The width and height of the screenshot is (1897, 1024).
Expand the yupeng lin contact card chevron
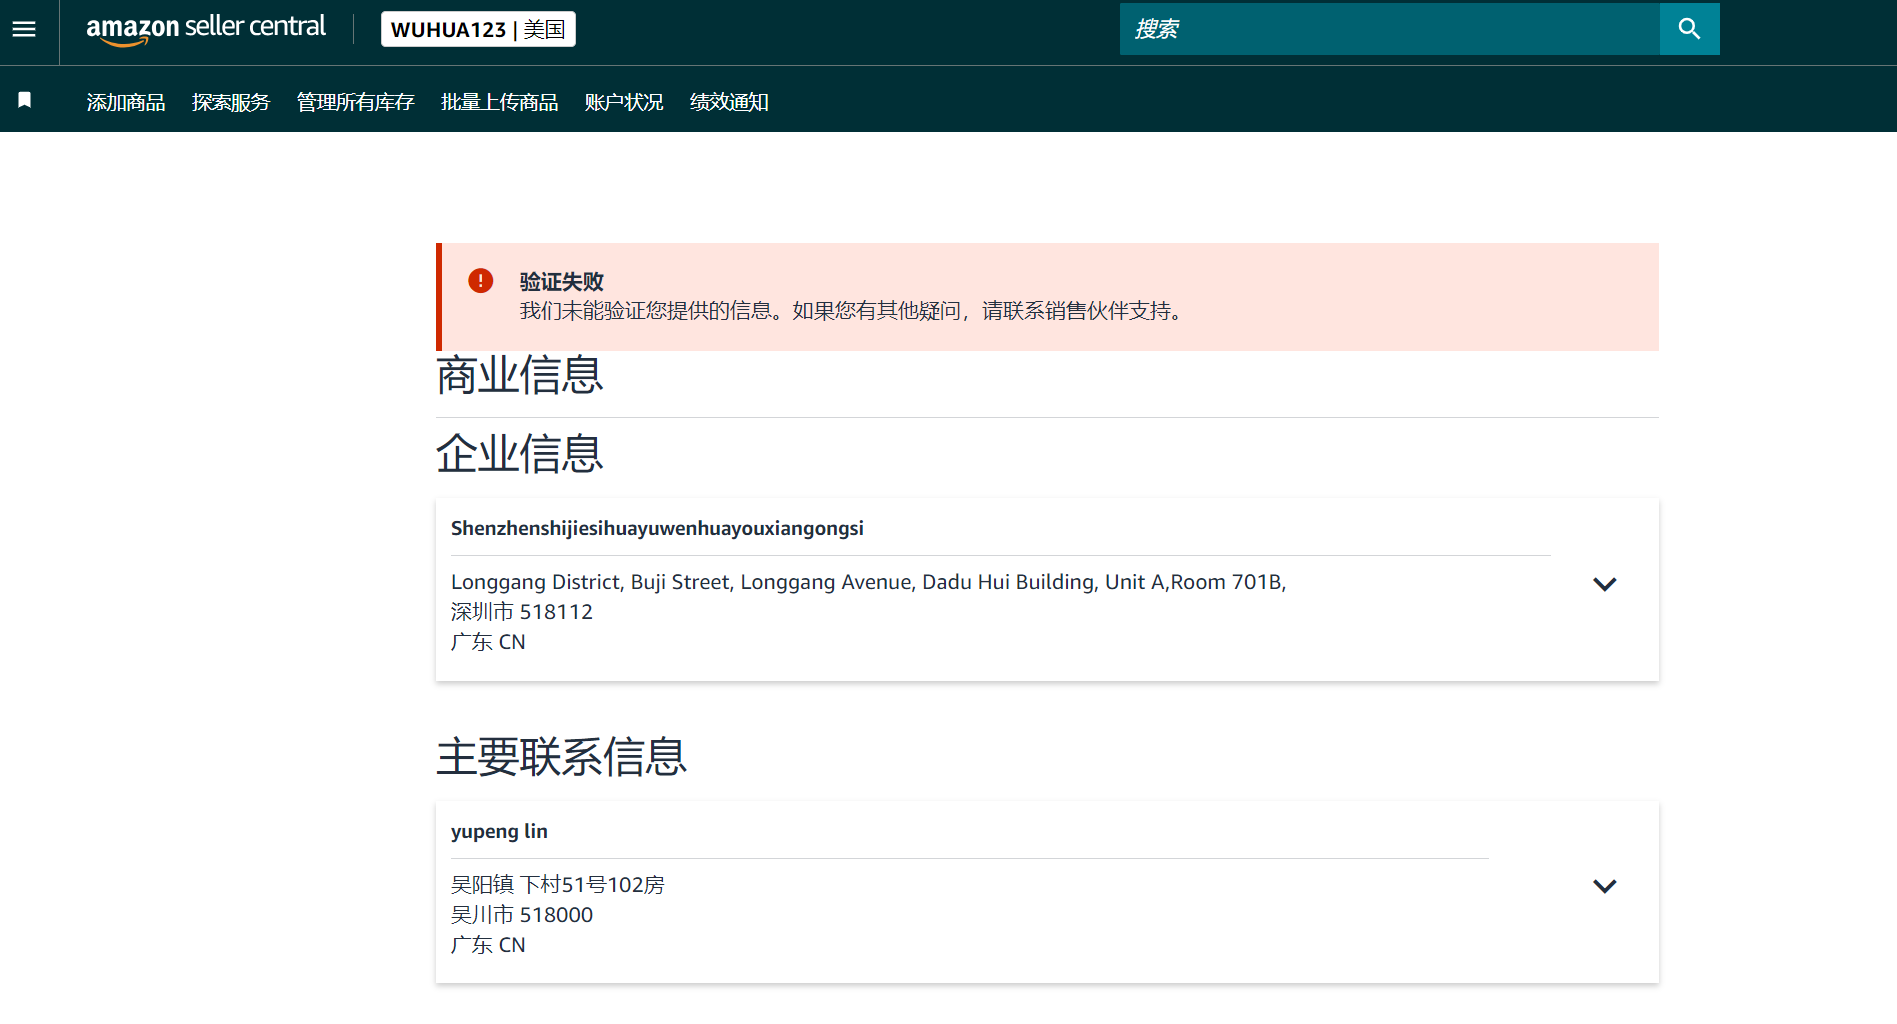point(1604,886)
